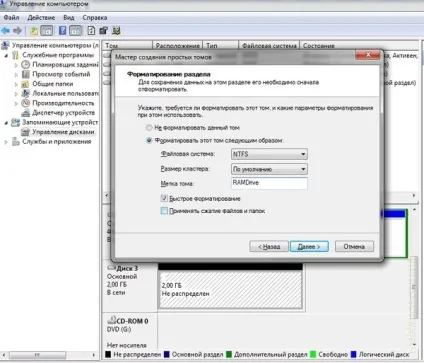This screenshot has height=363, width=424.
Task: Click the green Дополнительный раздел legend swatch
Action: pos(229,354)
